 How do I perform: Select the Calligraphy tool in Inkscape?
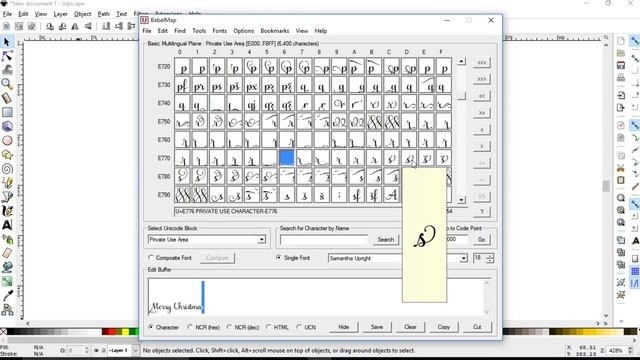coord(7,211)
